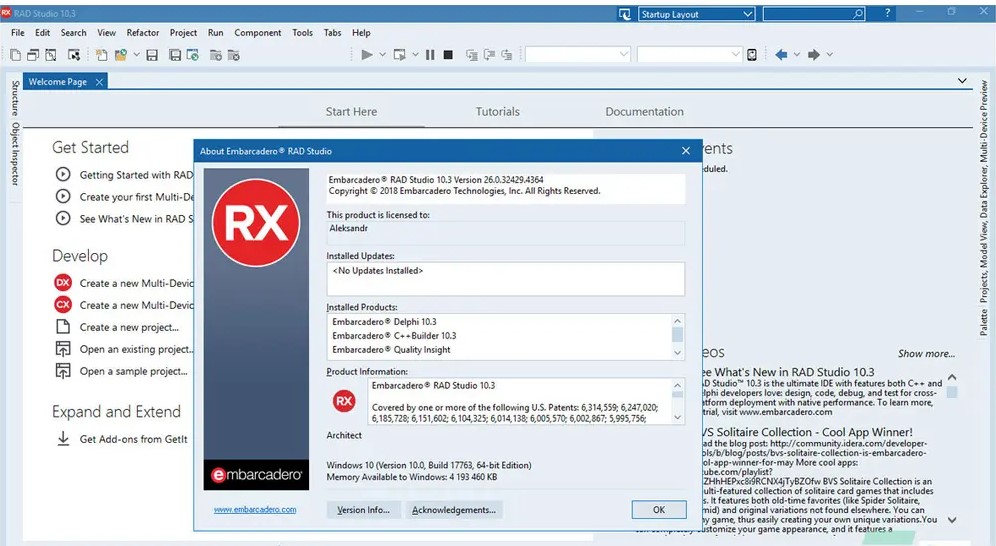
Task: Open the Tabs menu
Action: (332, 32)
